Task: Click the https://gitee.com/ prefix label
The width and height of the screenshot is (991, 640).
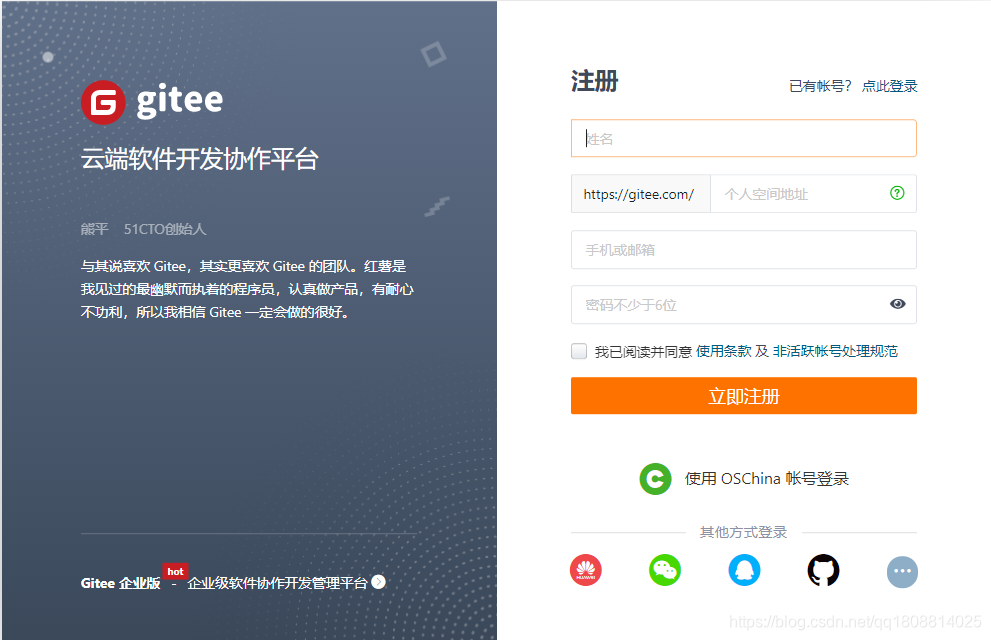Action: pos(639,194)
